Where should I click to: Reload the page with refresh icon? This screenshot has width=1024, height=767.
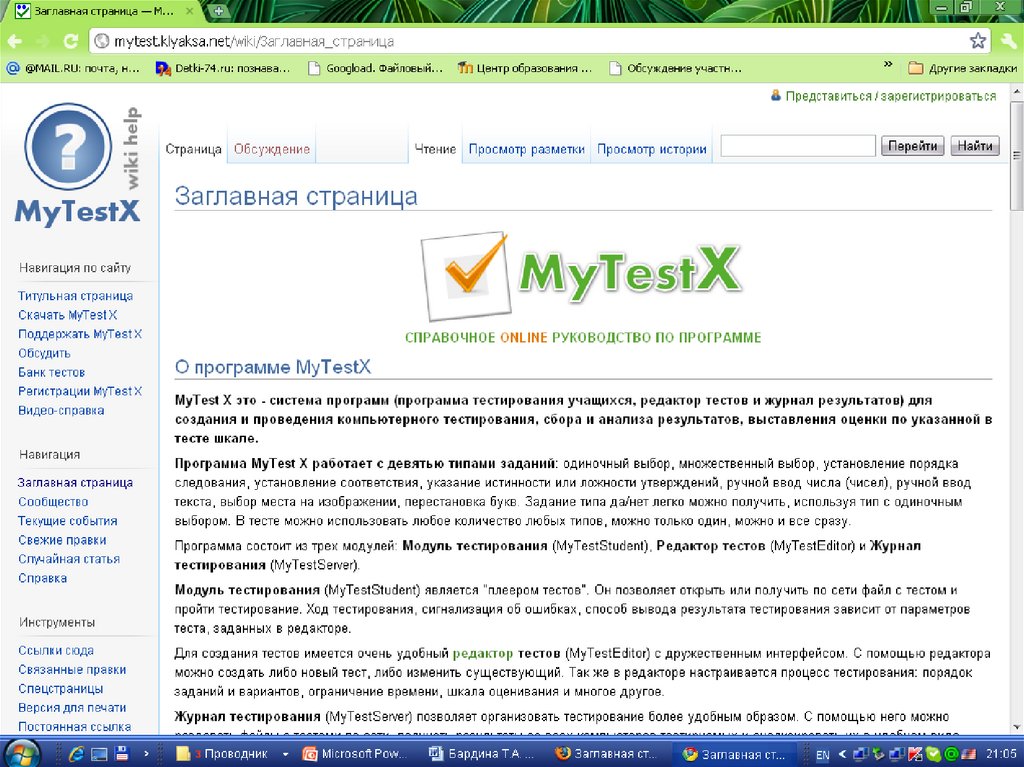(70, 41)
